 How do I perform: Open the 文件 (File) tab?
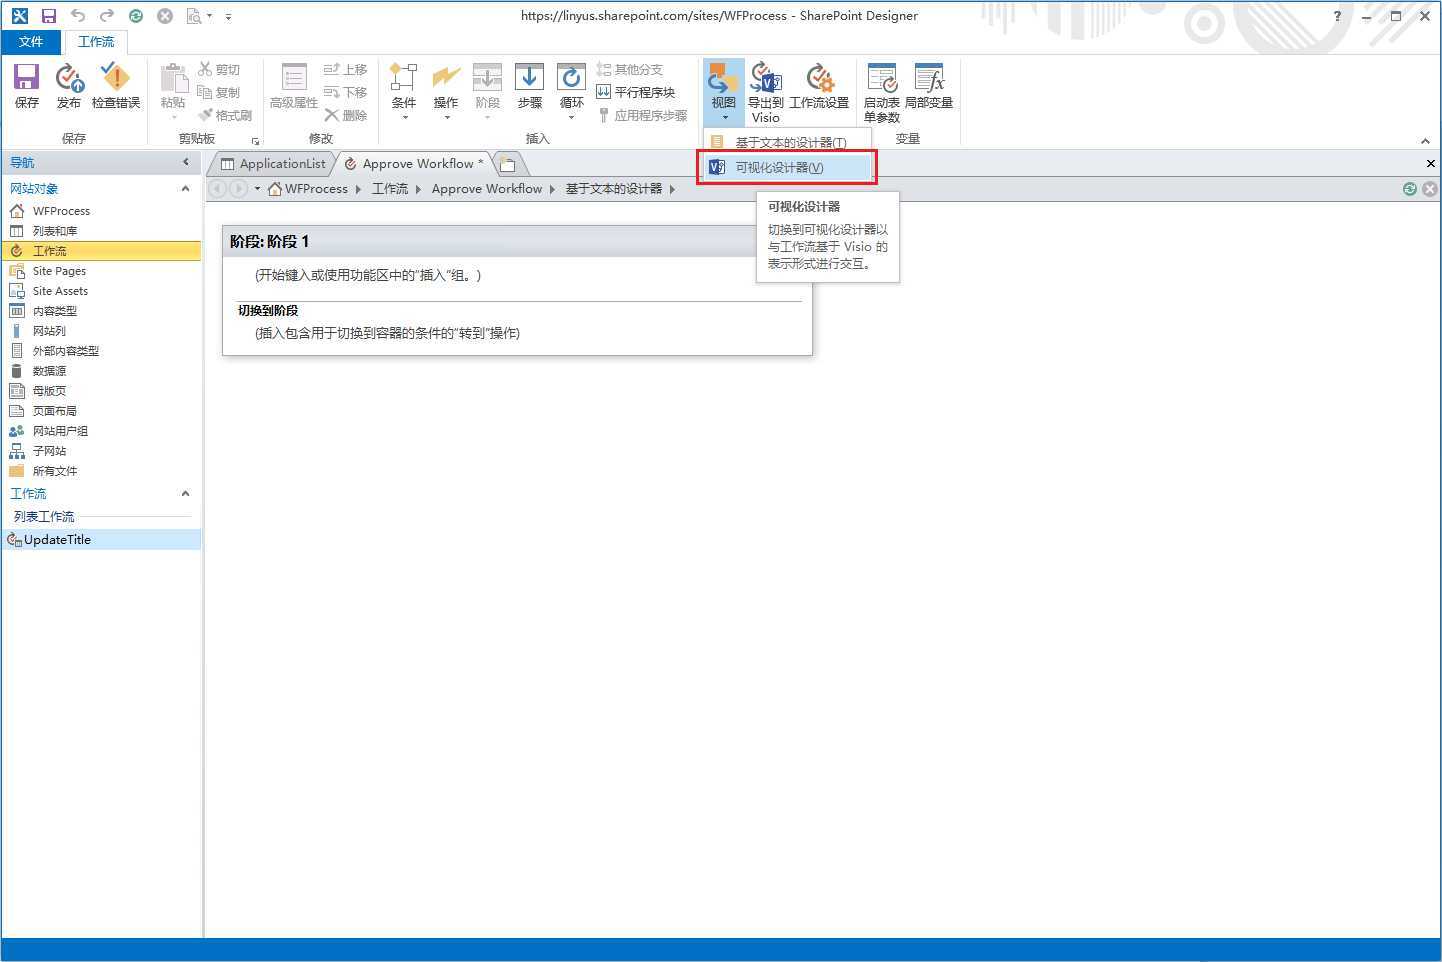[x=31, y=41]
